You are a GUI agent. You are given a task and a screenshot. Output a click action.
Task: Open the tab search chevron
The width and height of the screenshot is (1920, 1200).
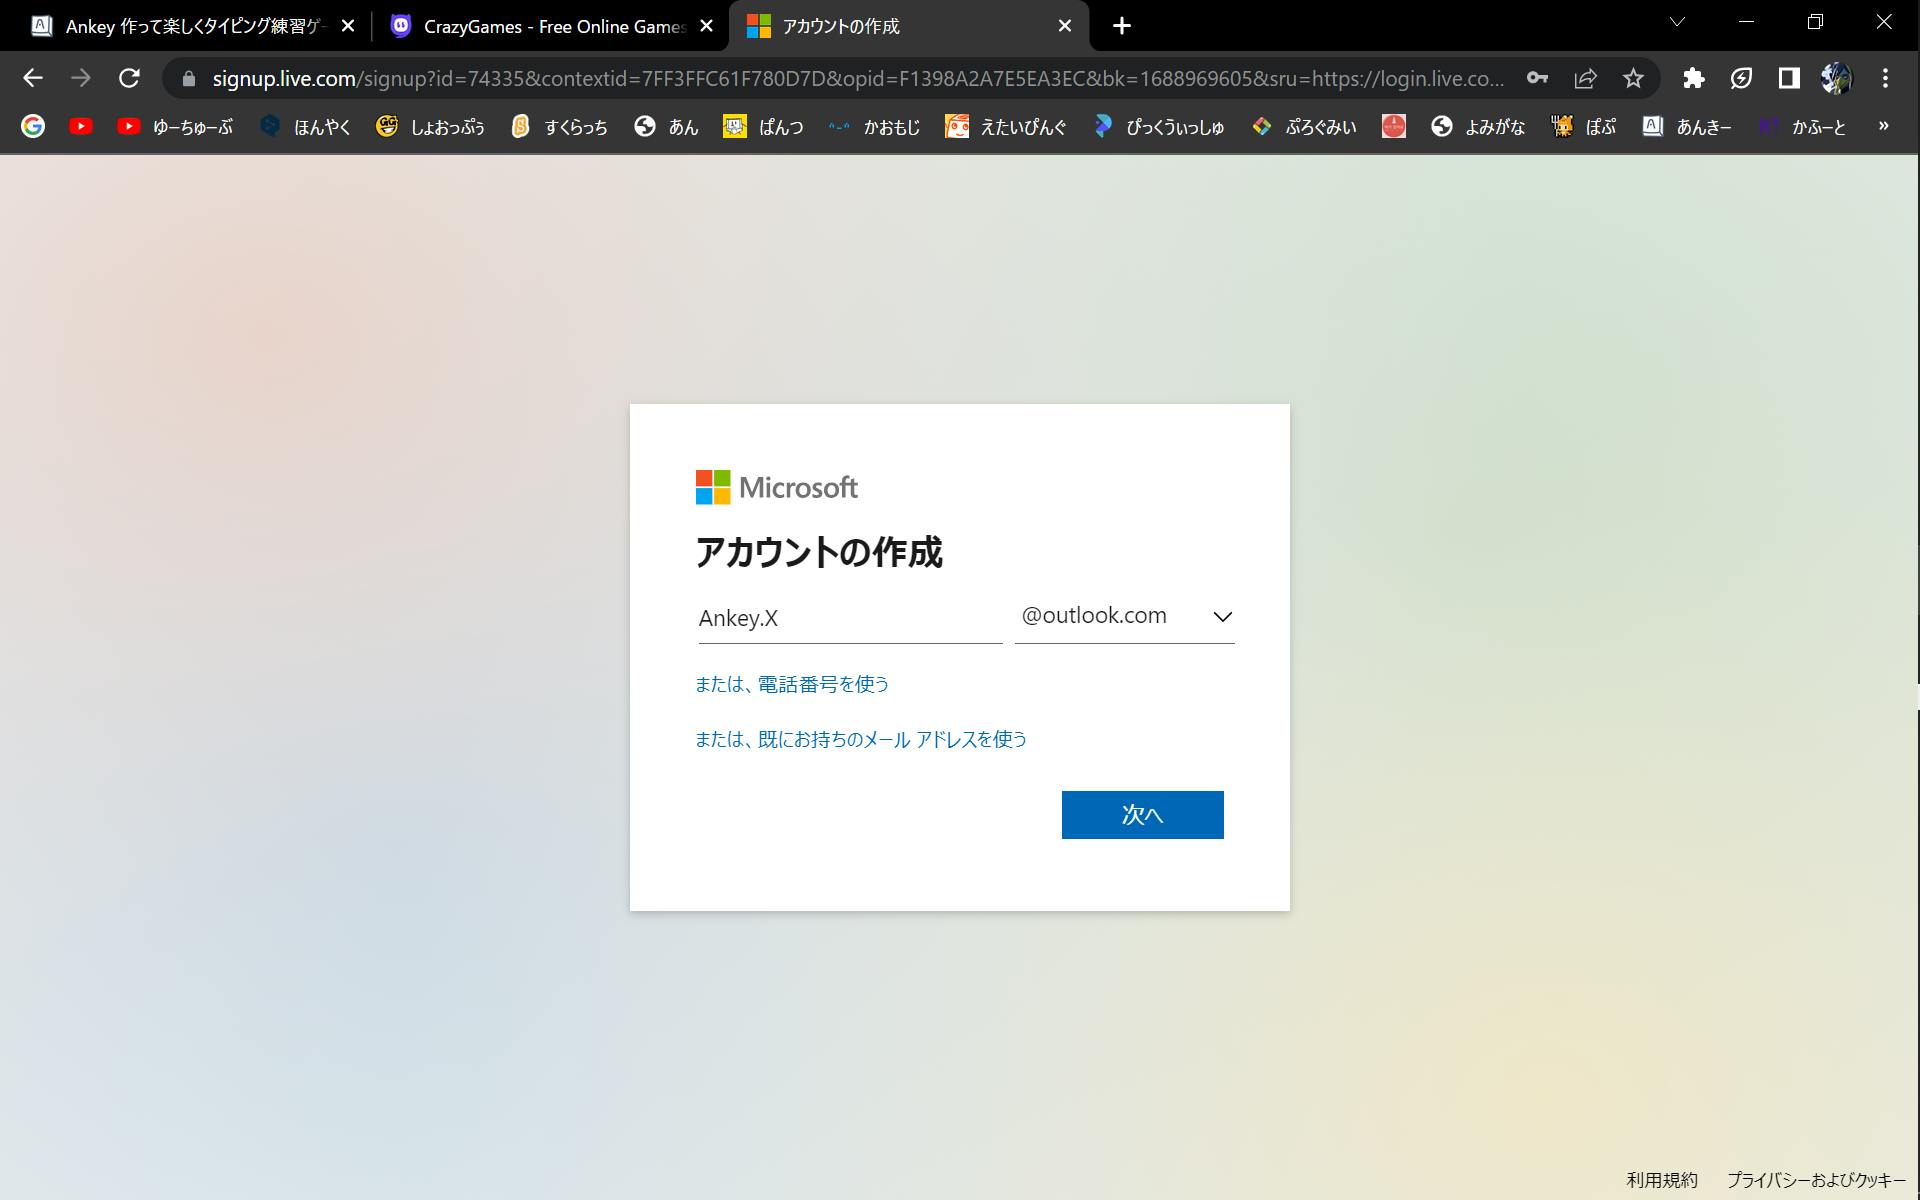click(1677, 22)
